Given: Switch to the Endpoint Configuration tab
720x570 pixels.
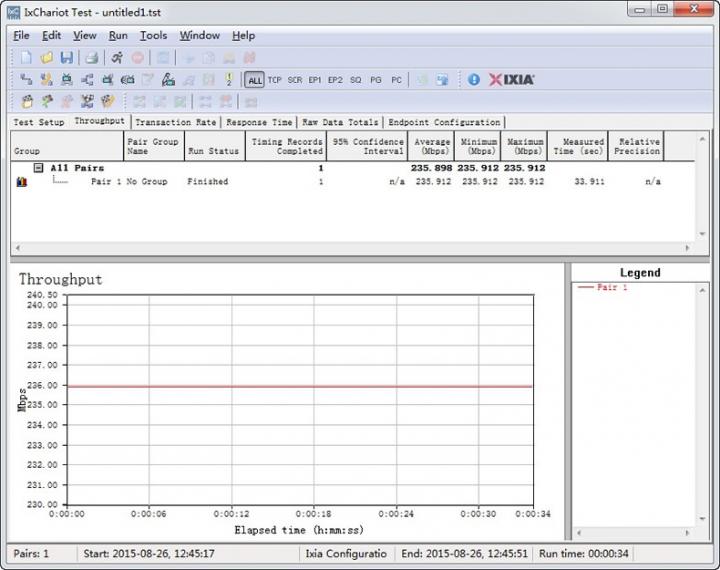Looking at the screenshot, I should [444, 122].
